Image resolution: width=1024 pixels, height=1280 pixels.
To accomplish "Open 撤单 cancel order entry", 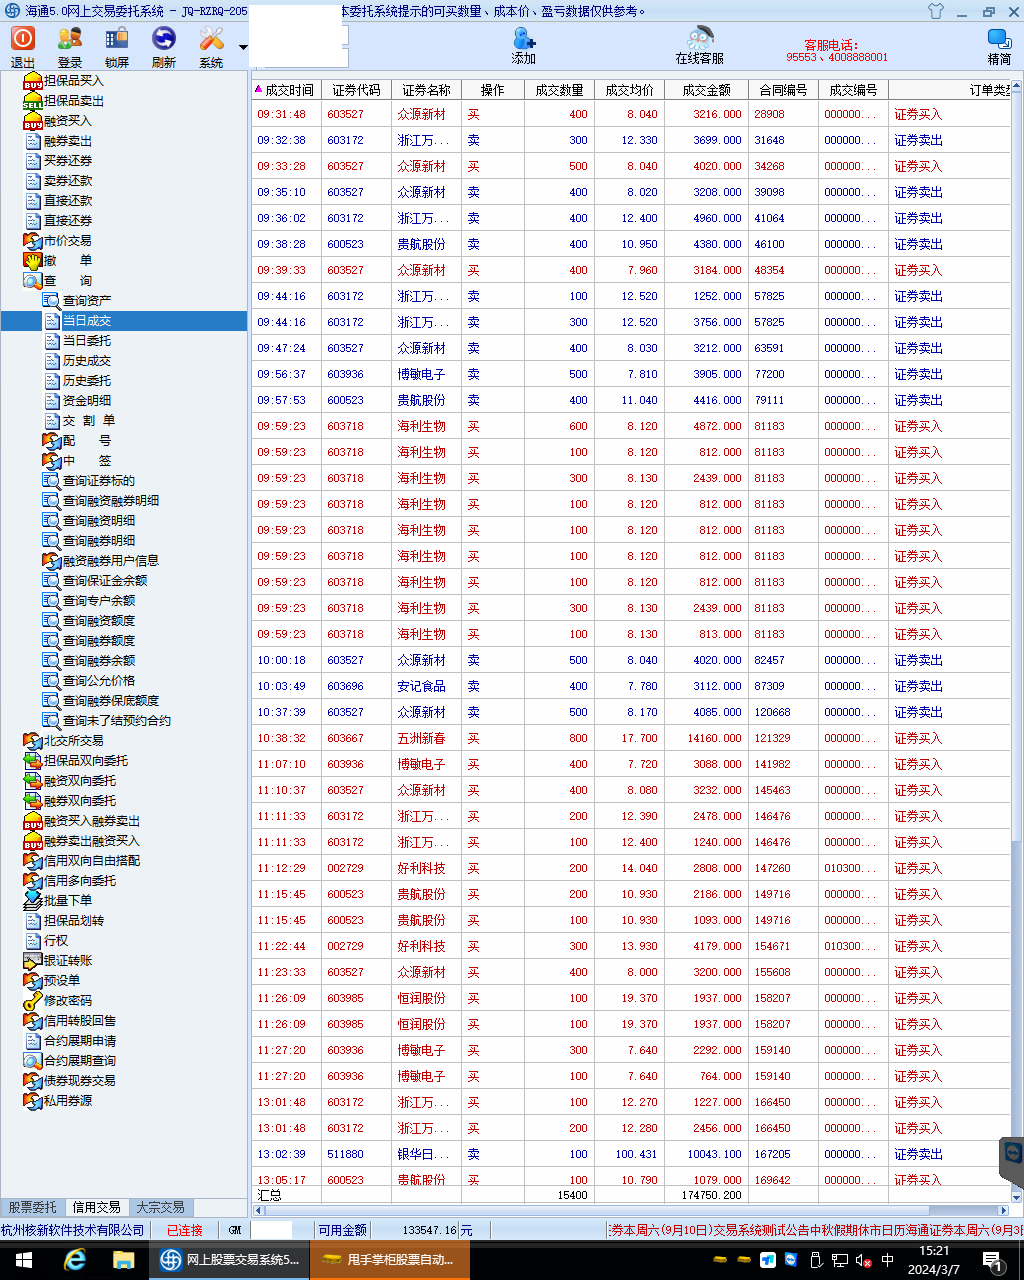I will [67, 260].
